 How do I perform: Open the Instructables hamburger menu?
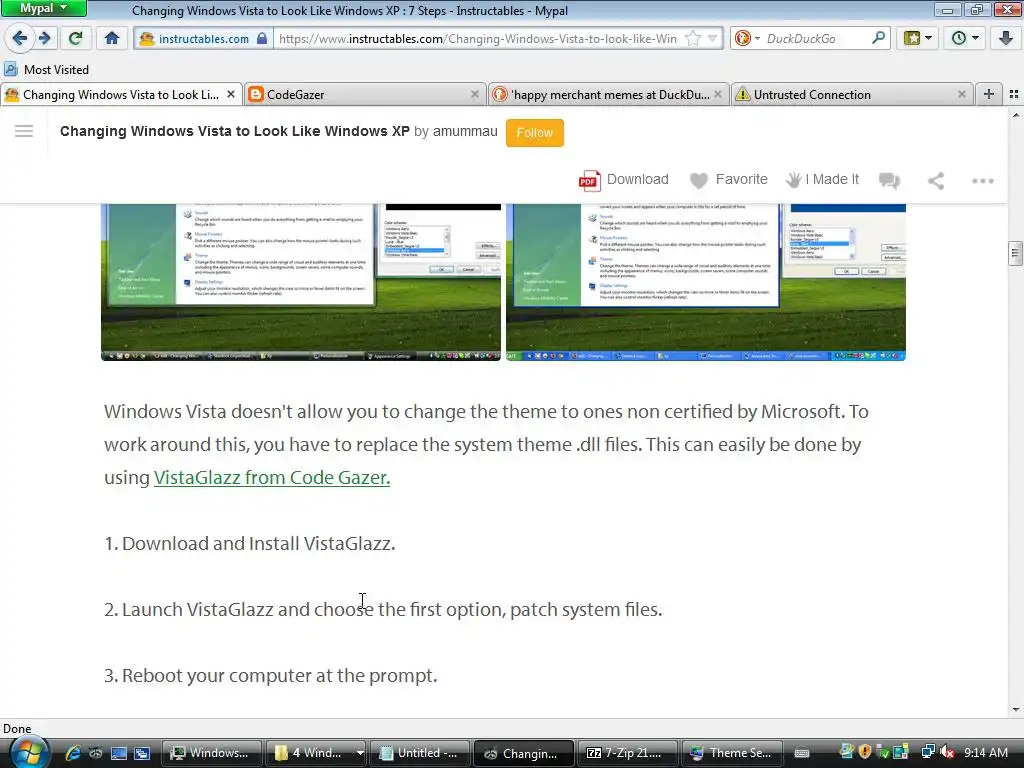[x=24, y=131]
